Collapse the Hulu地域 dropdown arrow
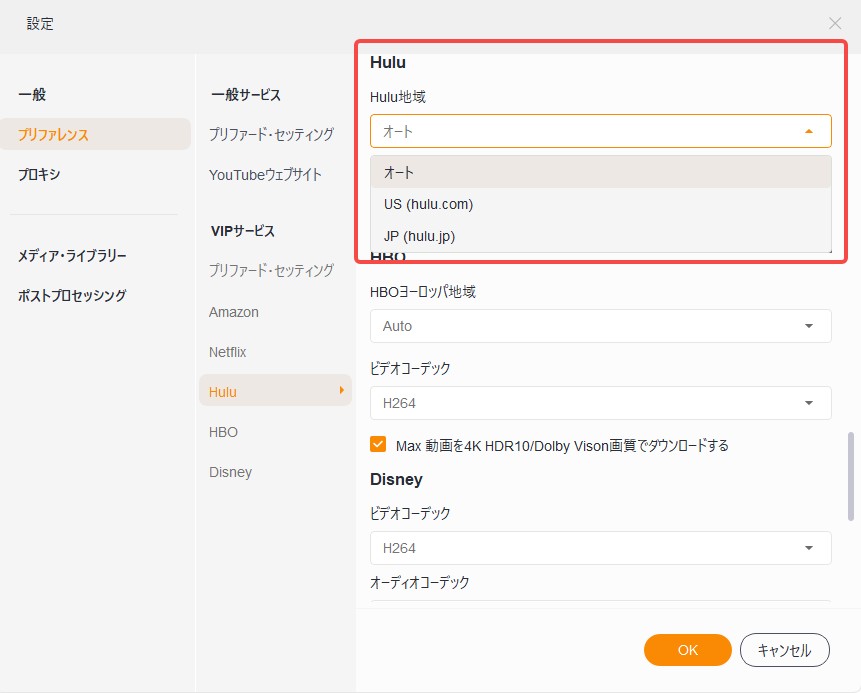Viewport: 861px width, 693px height. (x=808, y=131)
